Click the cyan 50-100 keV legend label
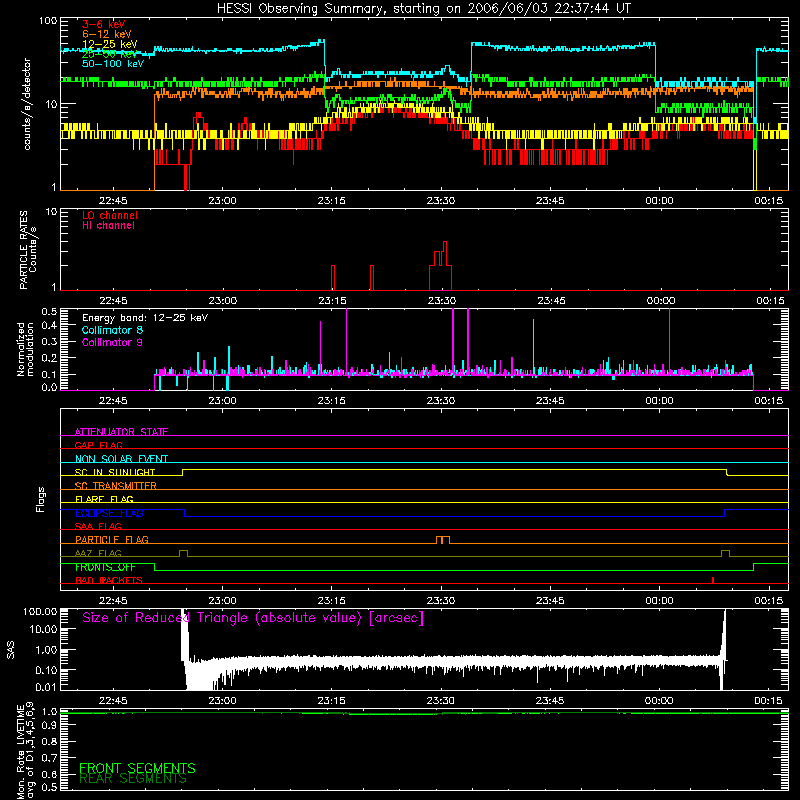Screen dimensions: 800x800 pyautogui.click(x=113, y=64)
